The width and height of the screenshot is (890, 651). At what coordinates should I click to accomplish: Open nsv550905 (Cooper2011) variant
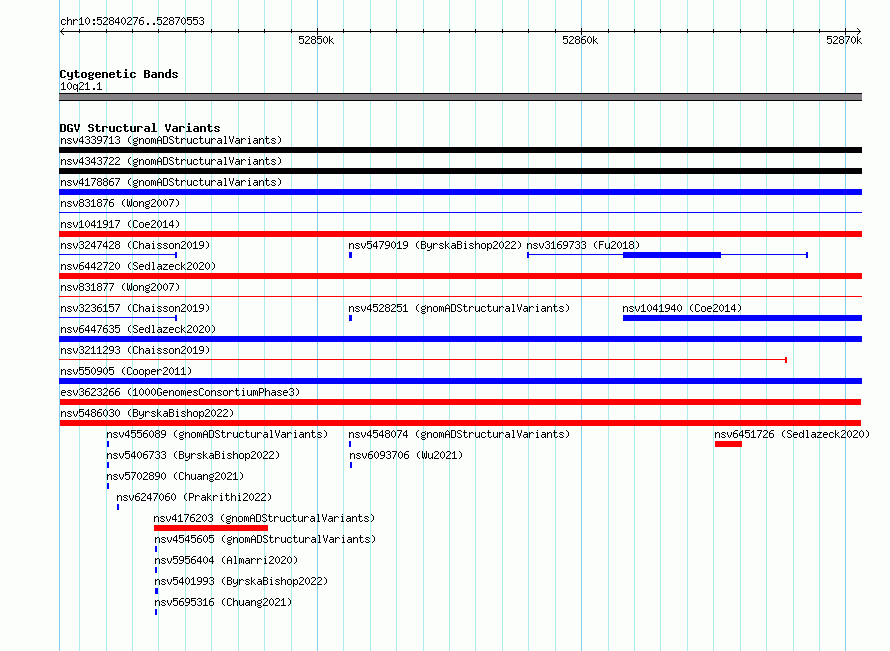click(126, 371)
